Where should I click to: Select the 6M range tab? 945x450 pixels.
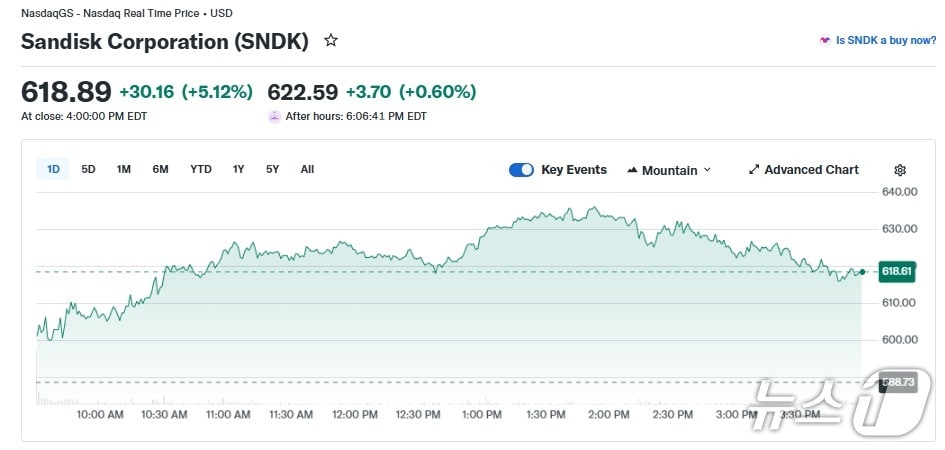pos(160,169)
